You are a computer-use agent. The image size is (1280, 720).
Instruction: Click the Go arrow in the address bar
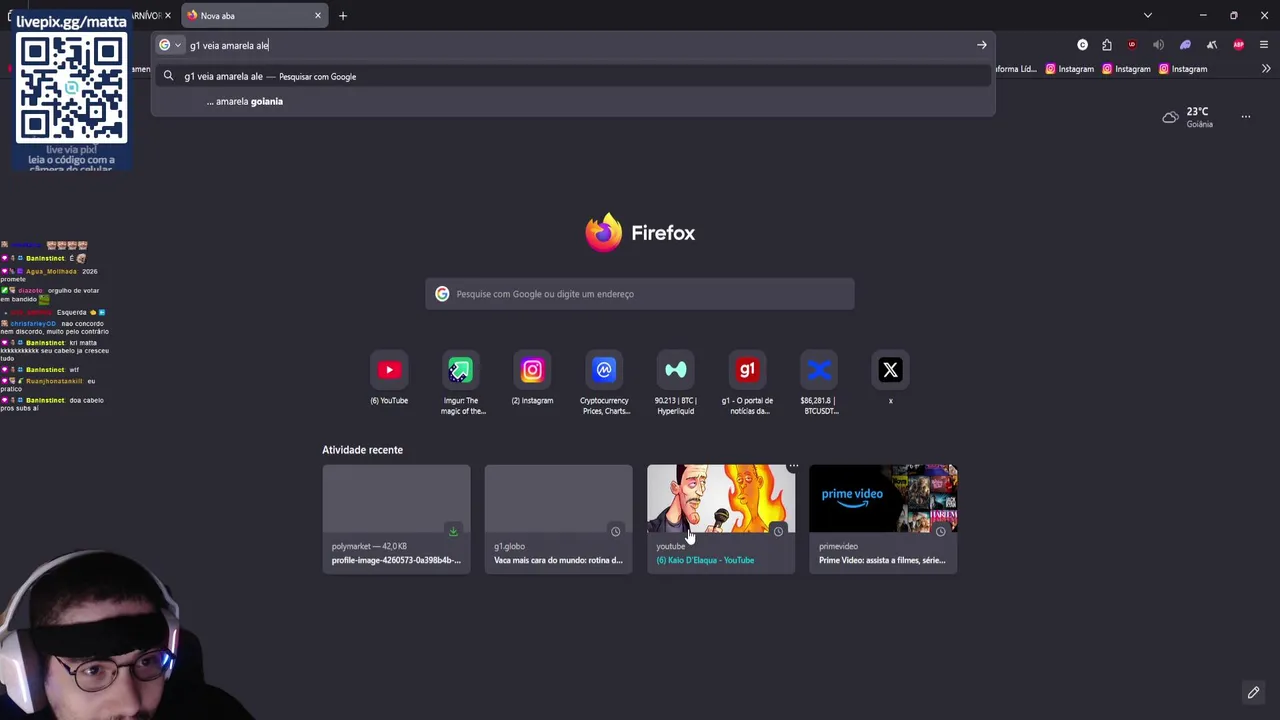981,45
